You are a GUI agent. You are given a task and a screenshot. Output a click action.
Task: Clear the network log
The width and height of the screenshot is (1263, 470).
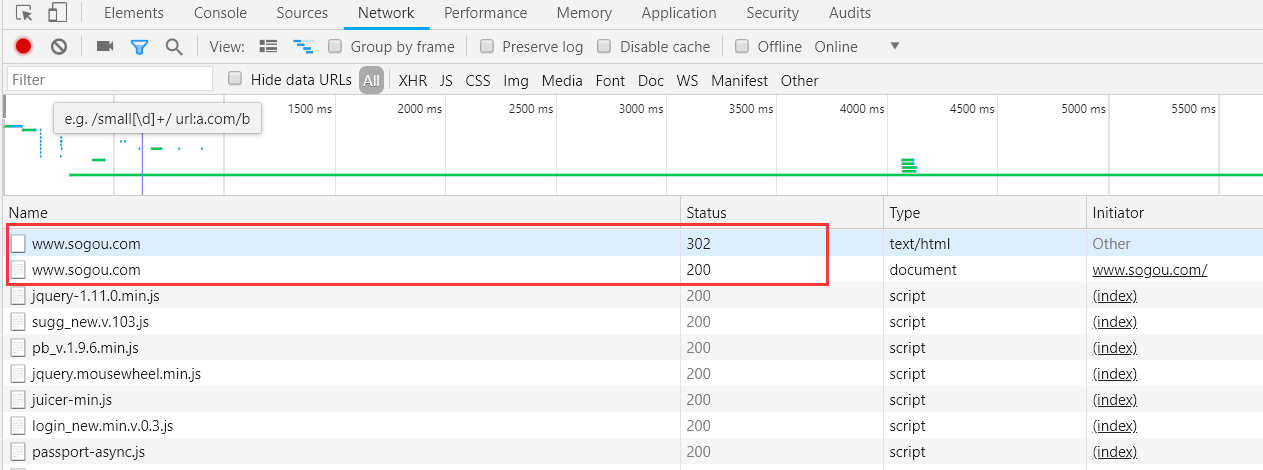59,46
